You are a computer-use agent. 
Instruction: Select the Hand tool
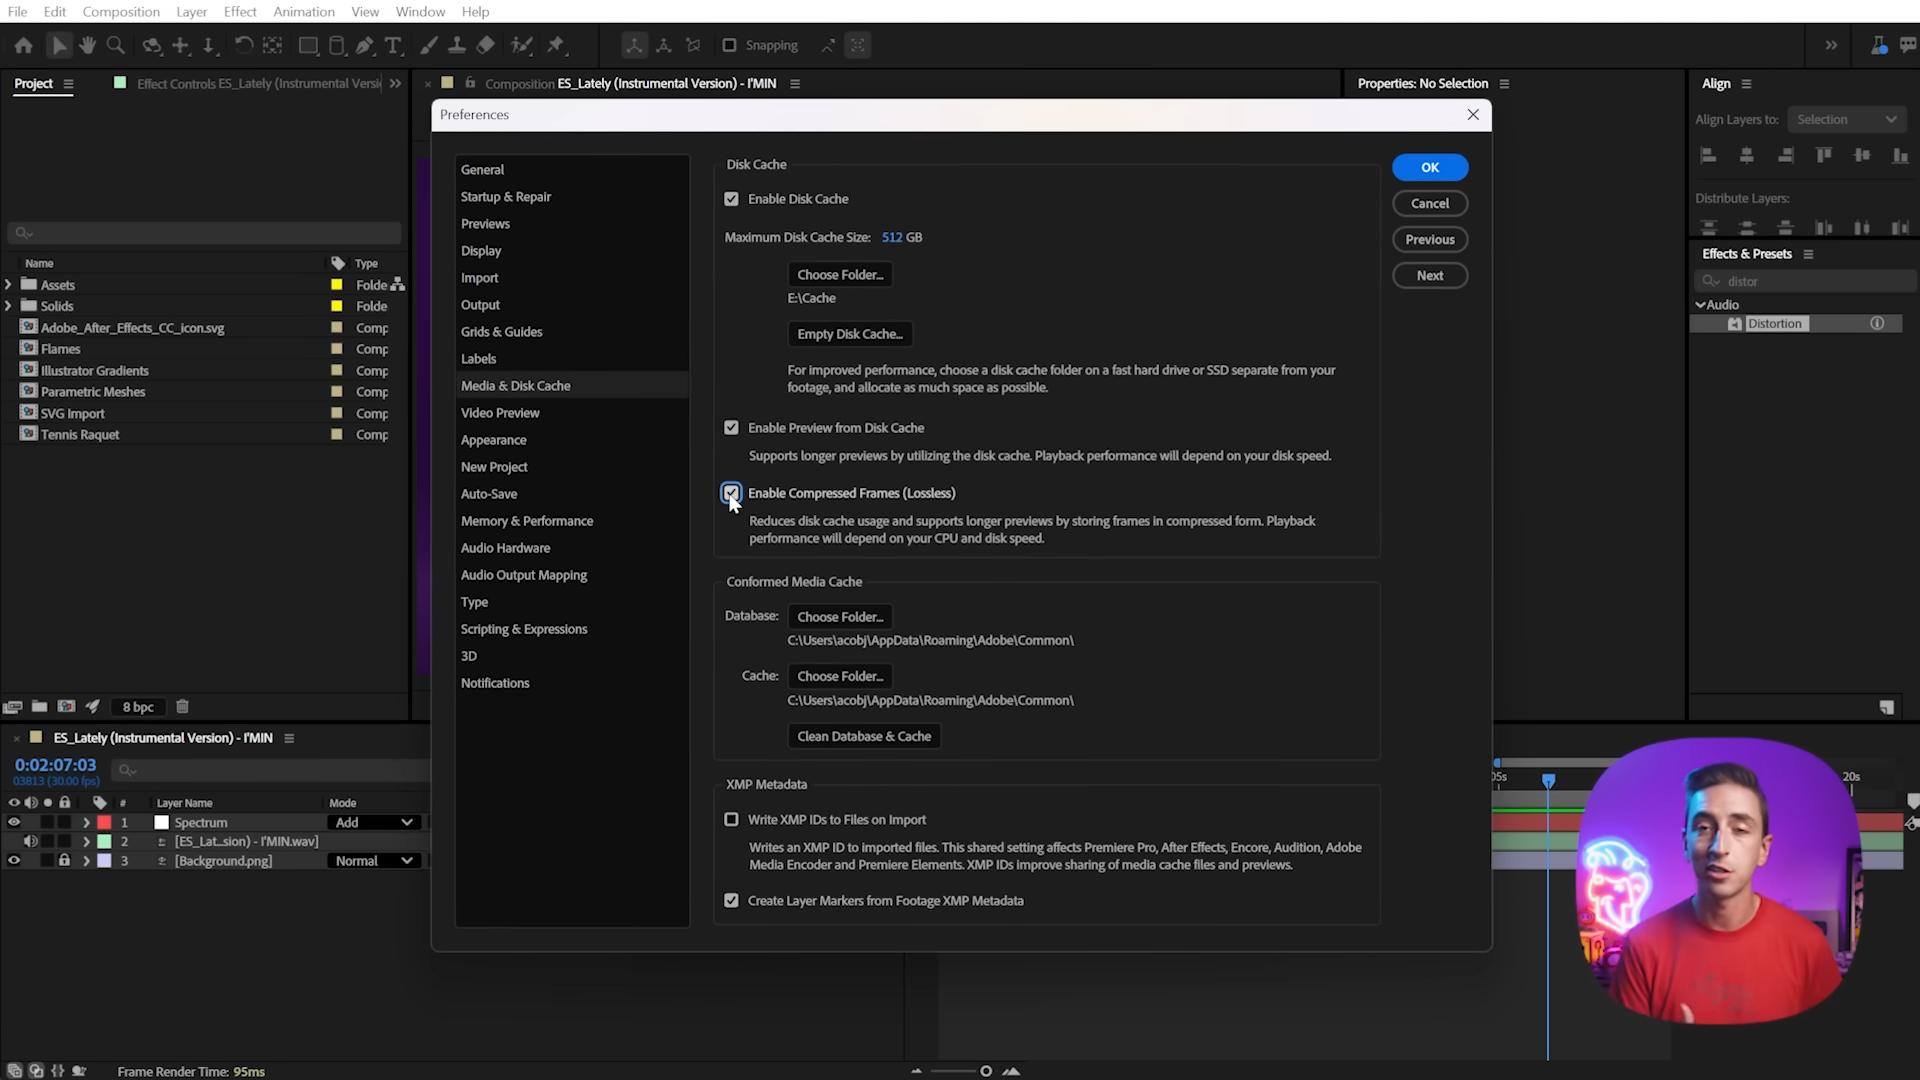pos(88,45)
